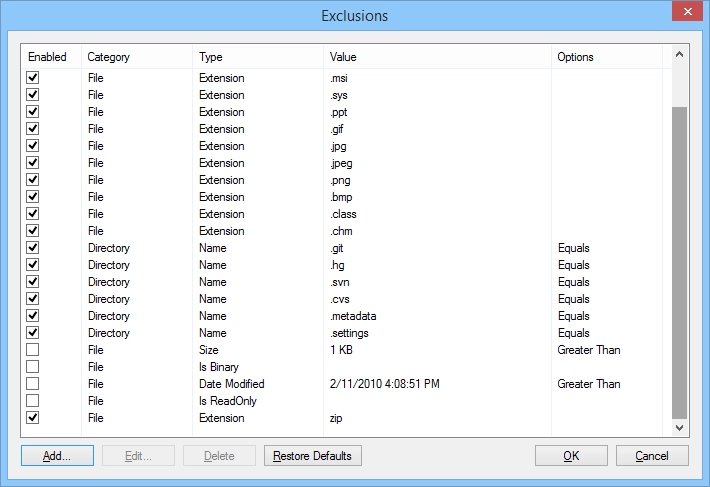The image size is (710, 487).
Task: Select the Is ReadOnly type cell
Action: click(228, 401)
